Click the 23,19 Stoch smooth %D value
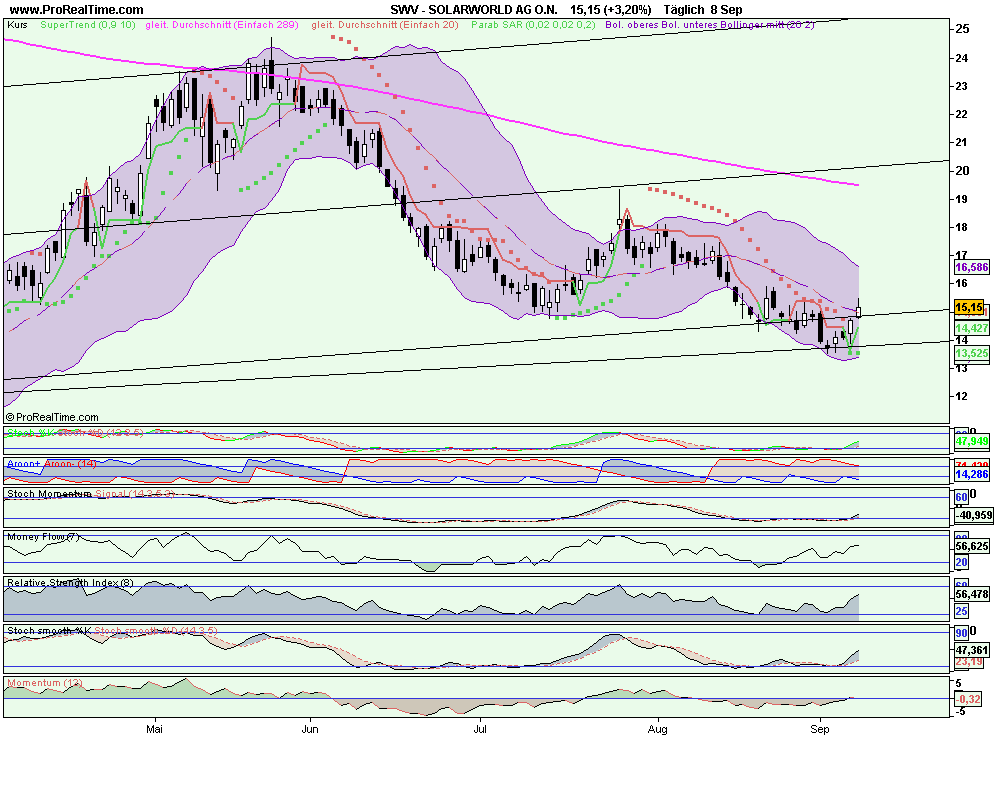The width and height of the screenshot is (1000, 800). click(969, 662)
